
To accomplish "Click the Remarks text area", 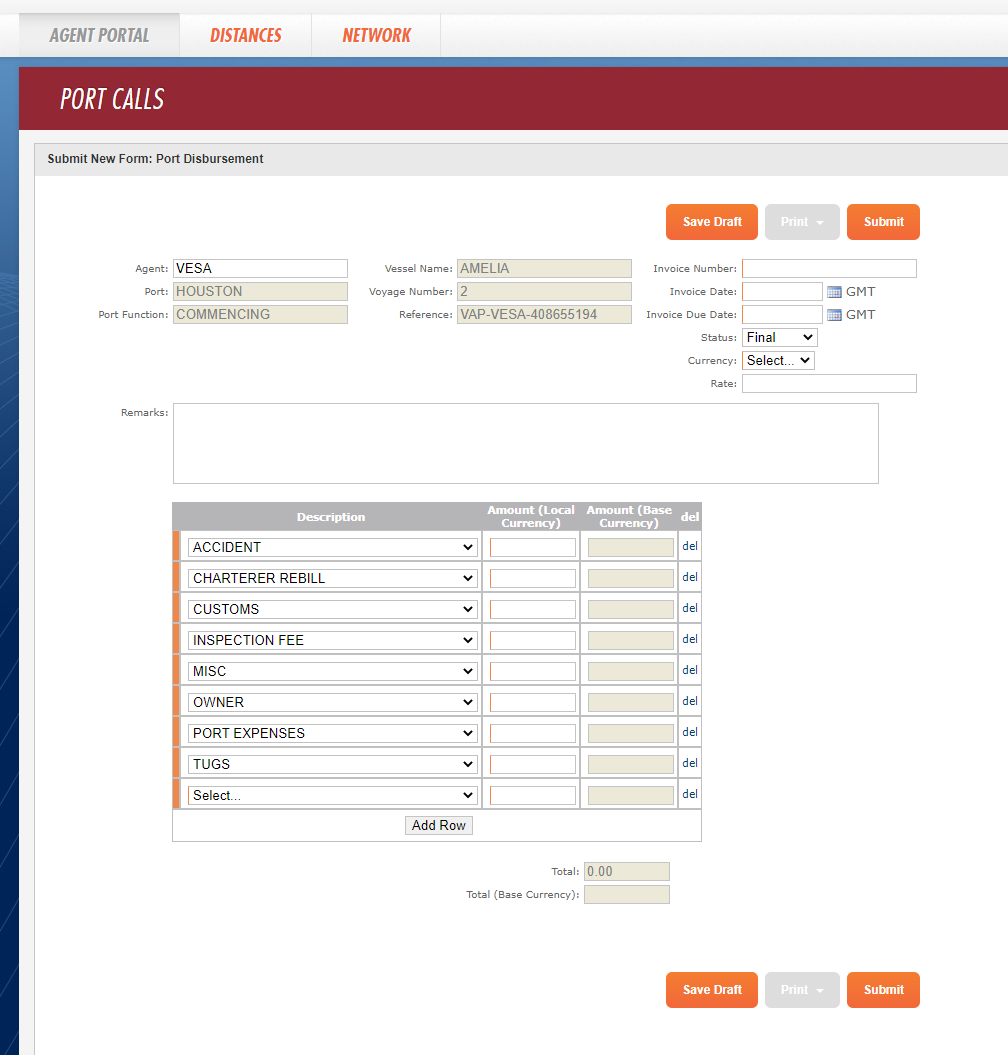I will coord(526,442).
